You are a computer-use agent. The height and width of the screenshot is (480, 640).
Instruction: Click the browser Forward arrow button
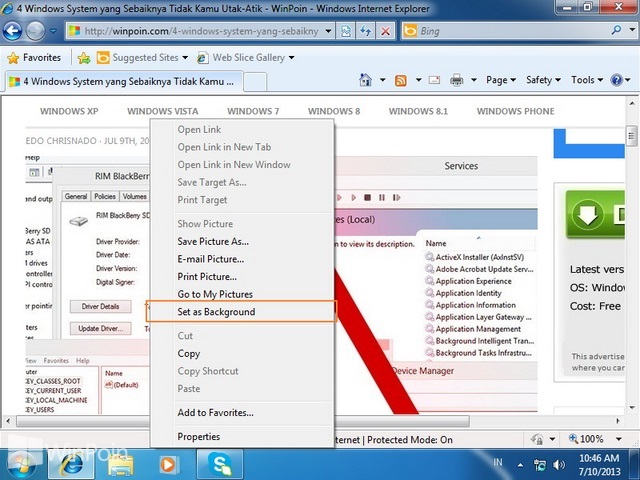(36, 31)
